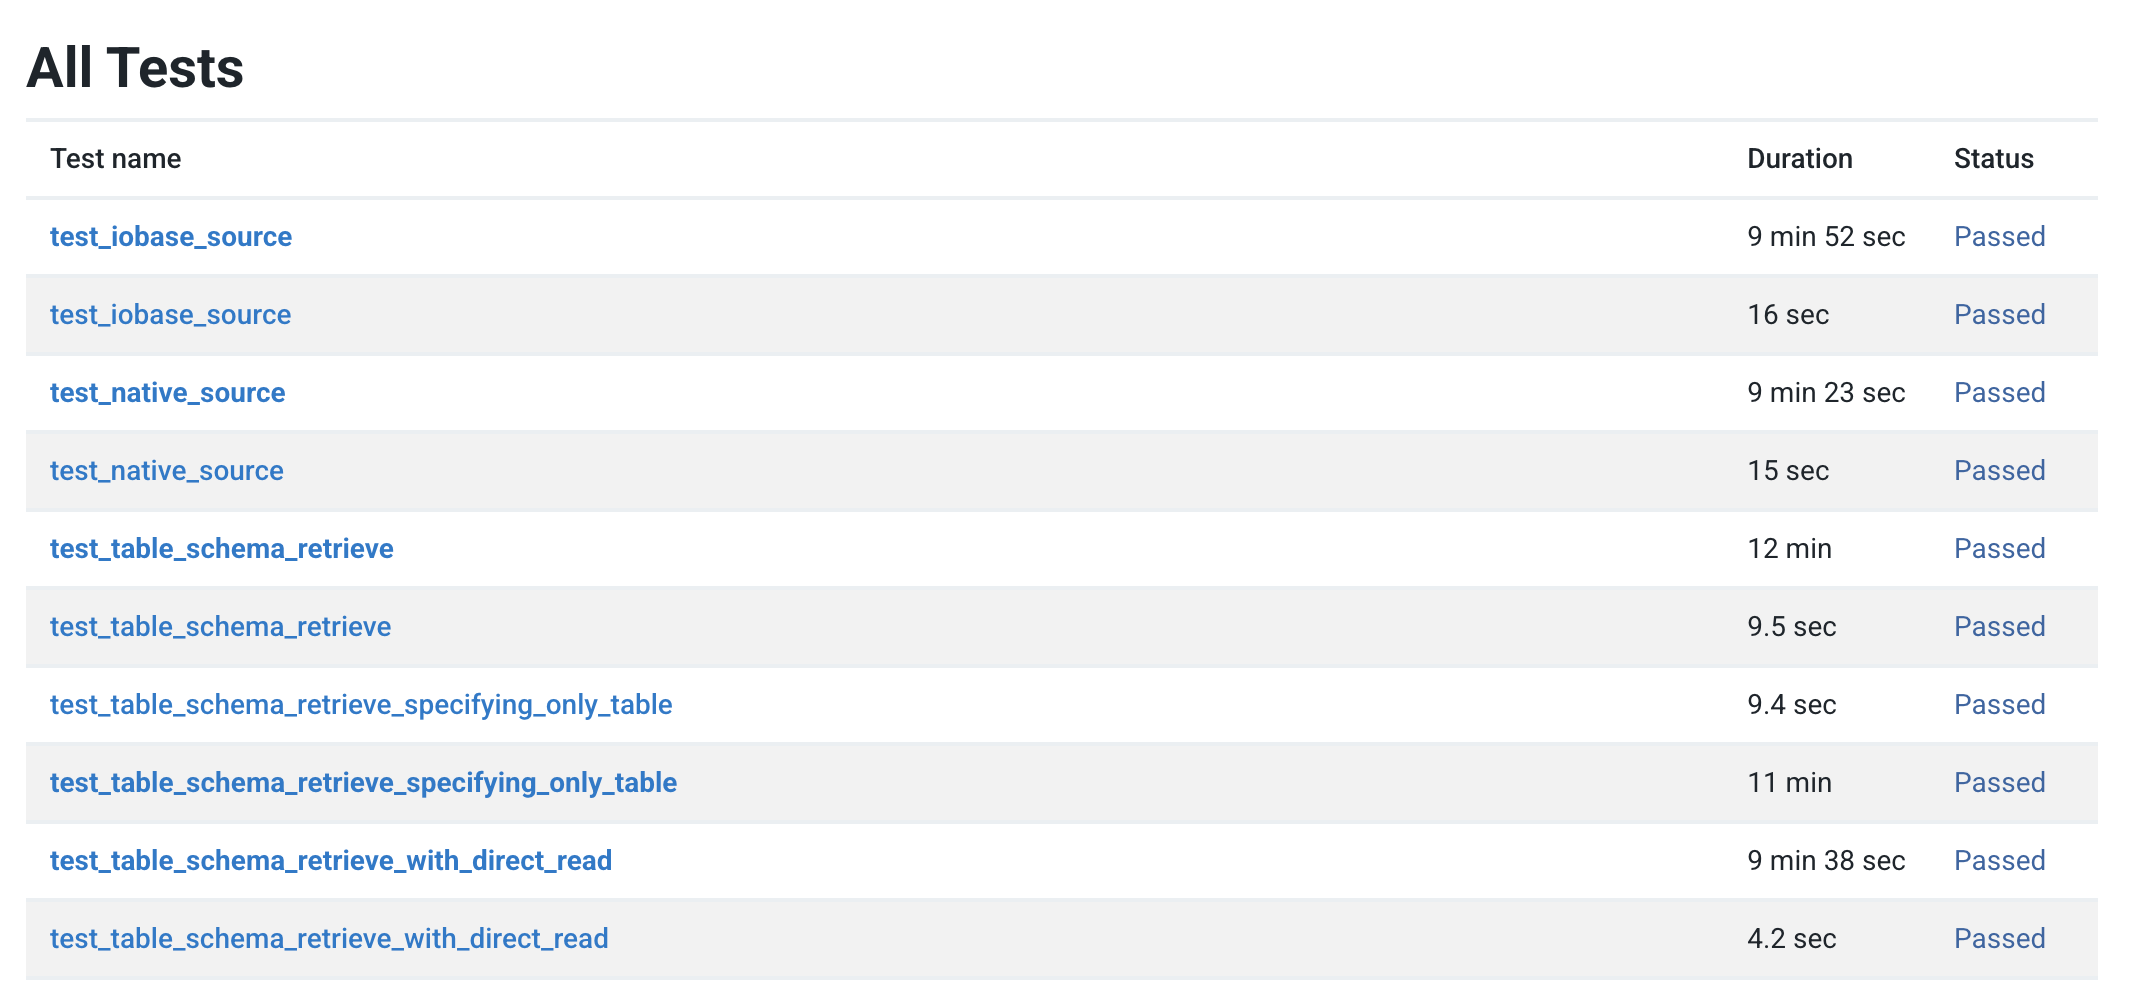The image size is (2140, 1006).
Task: Click Passed status in 11 min row
Action: point(2000,783)
